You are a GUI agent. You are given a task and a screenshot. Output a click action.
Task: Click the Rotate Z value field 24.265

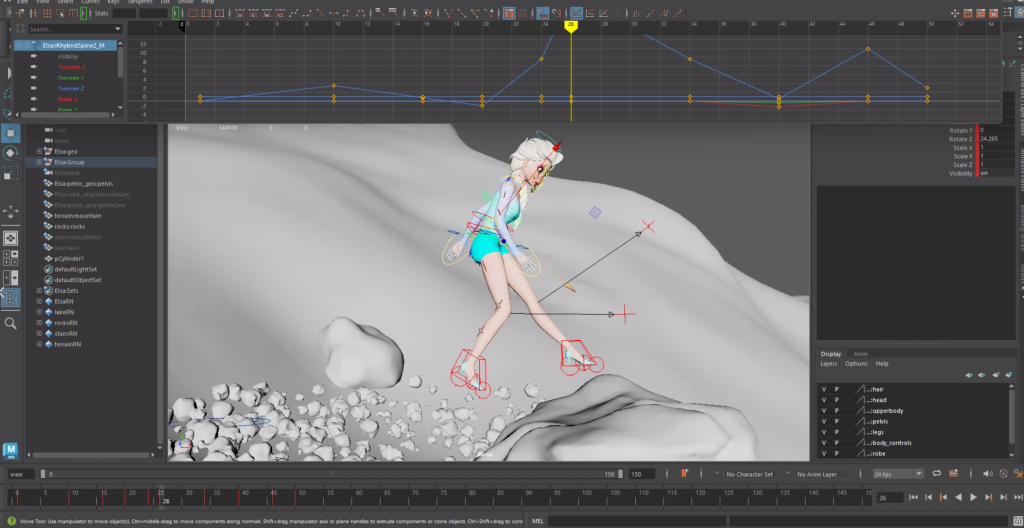(997, 139)
